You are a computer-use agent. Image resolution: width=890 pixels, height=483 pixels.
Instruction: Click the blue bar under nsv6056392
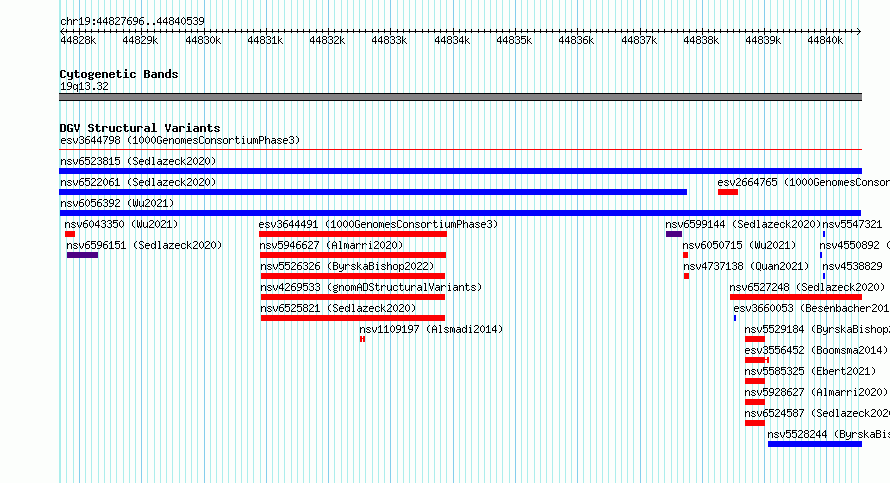coord(460,213)
